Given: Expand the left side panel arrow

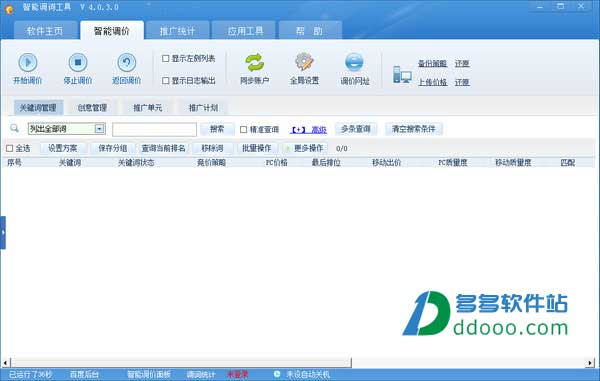Looking at the screenshot, I should pyautogui.click(x=3, y=233).
